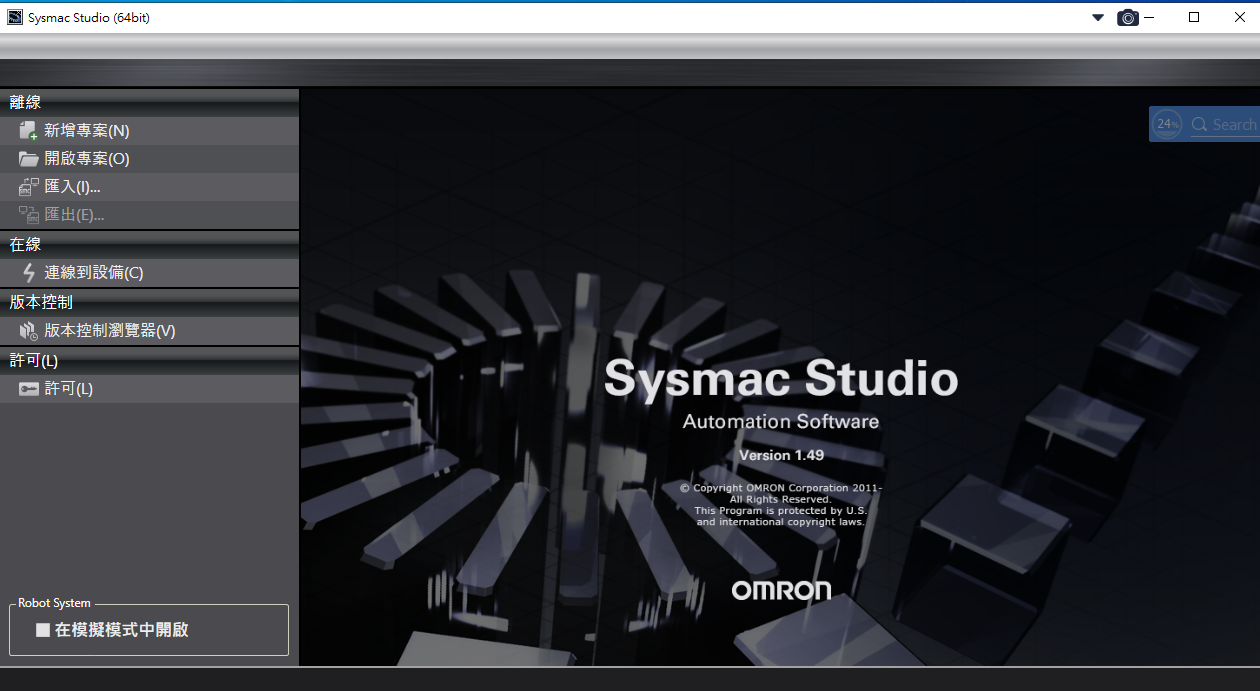The image size is (1260, 691).
Task: Minimize the Sysmac Studio window
Action: [x=1150, y=17]
